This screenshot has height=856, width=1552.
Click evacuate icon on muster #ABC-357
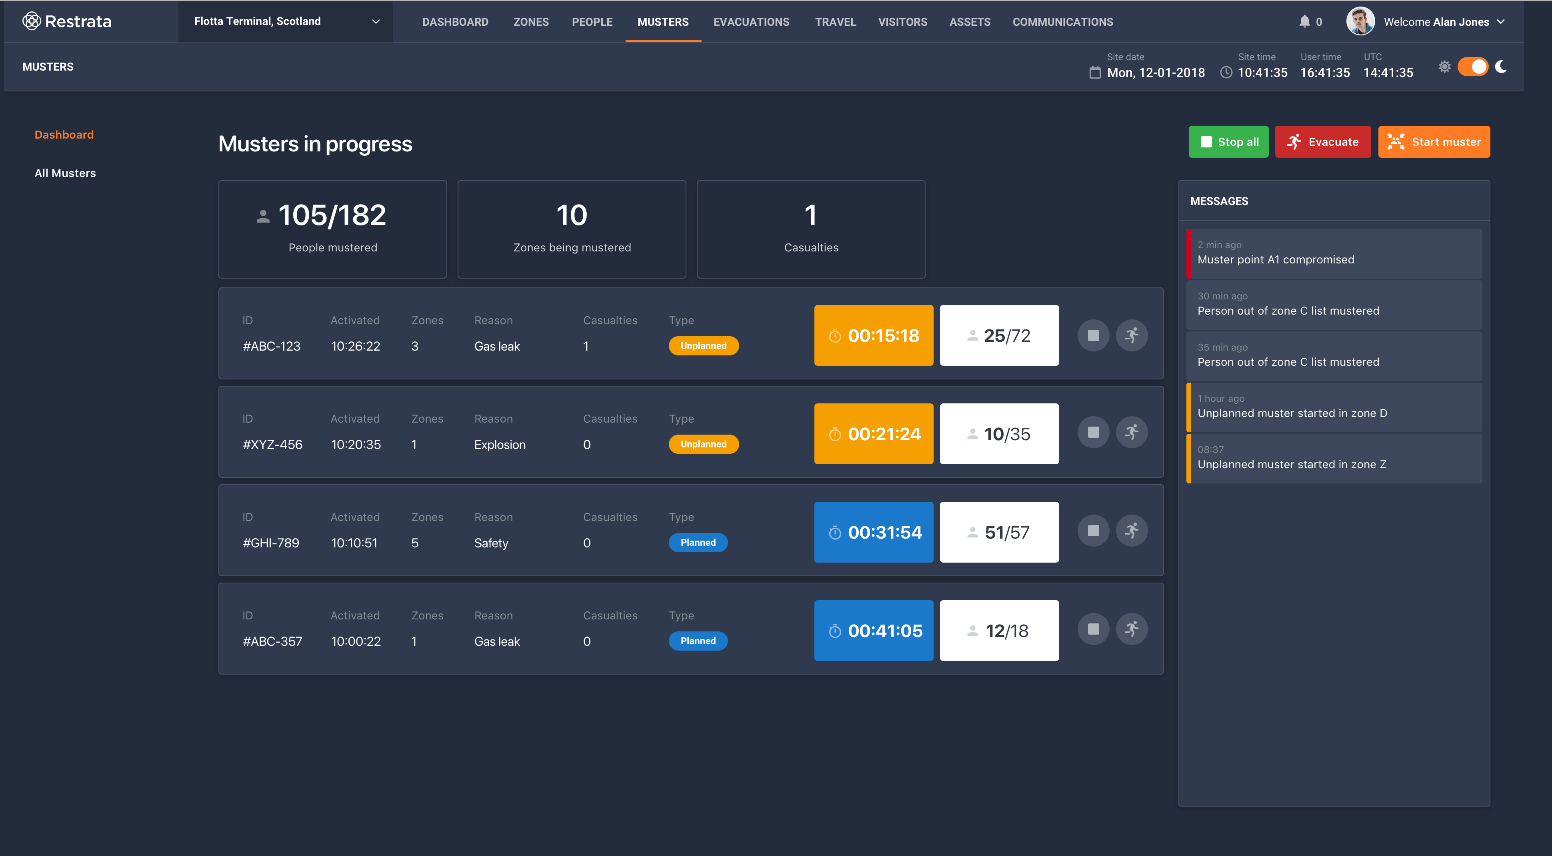1131,629
